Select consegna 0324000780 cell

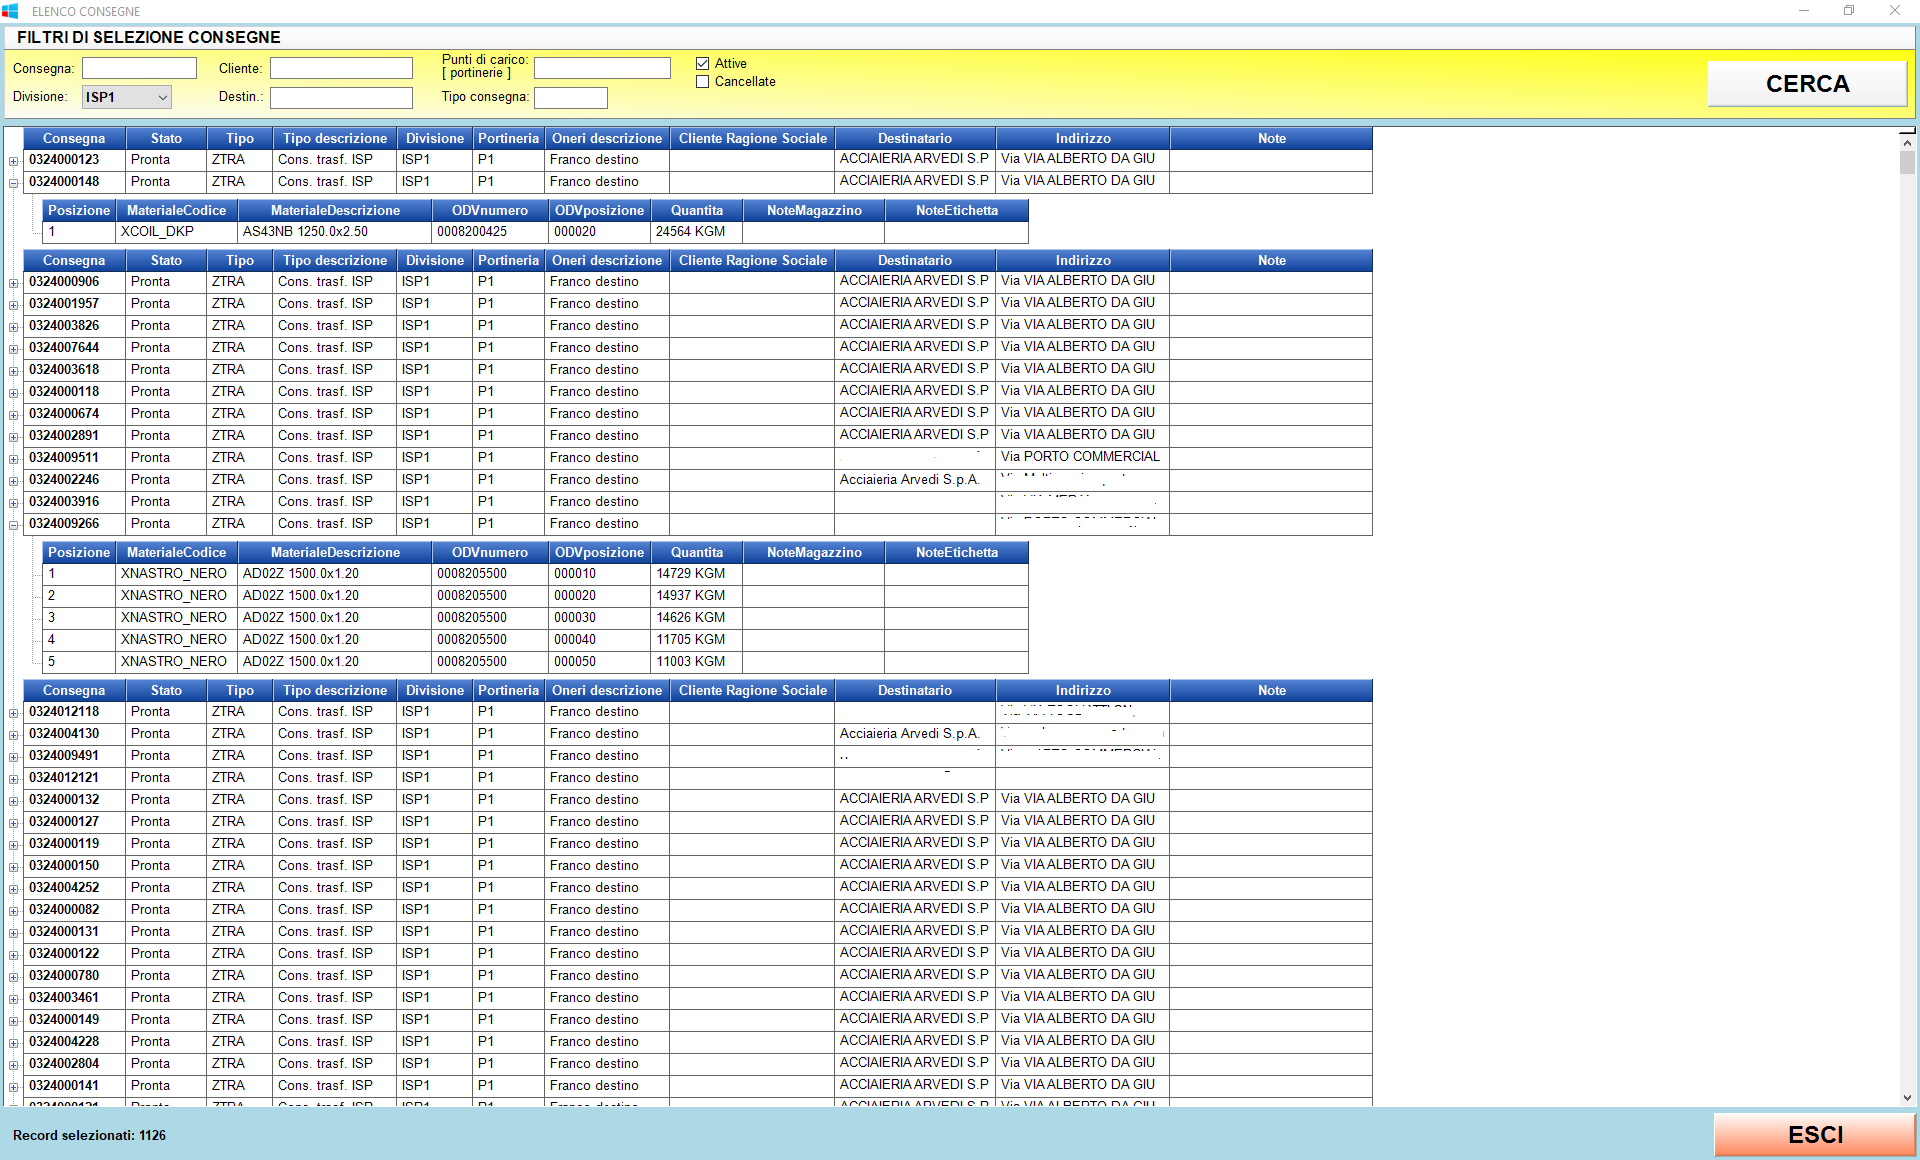point(74,976)
